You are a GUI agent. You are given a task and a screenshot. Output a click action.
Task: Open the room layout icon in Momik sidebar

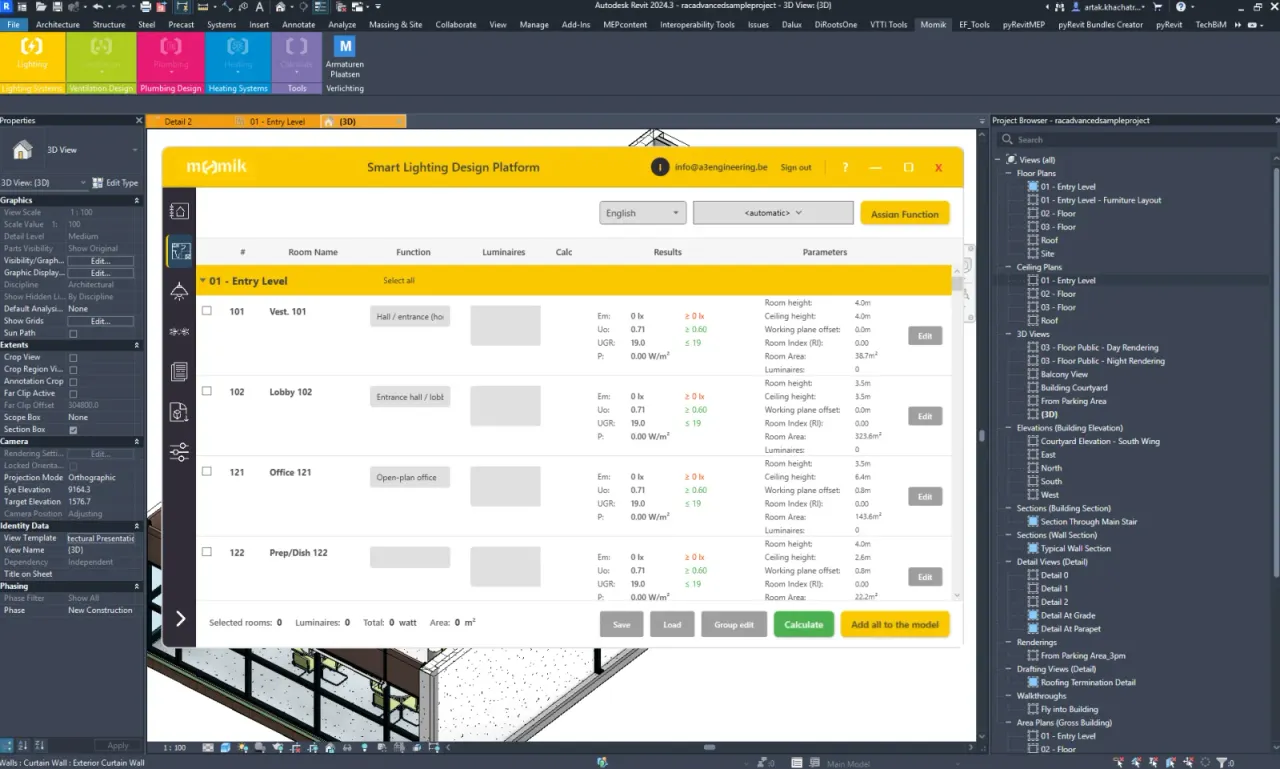tap(179, 211)
